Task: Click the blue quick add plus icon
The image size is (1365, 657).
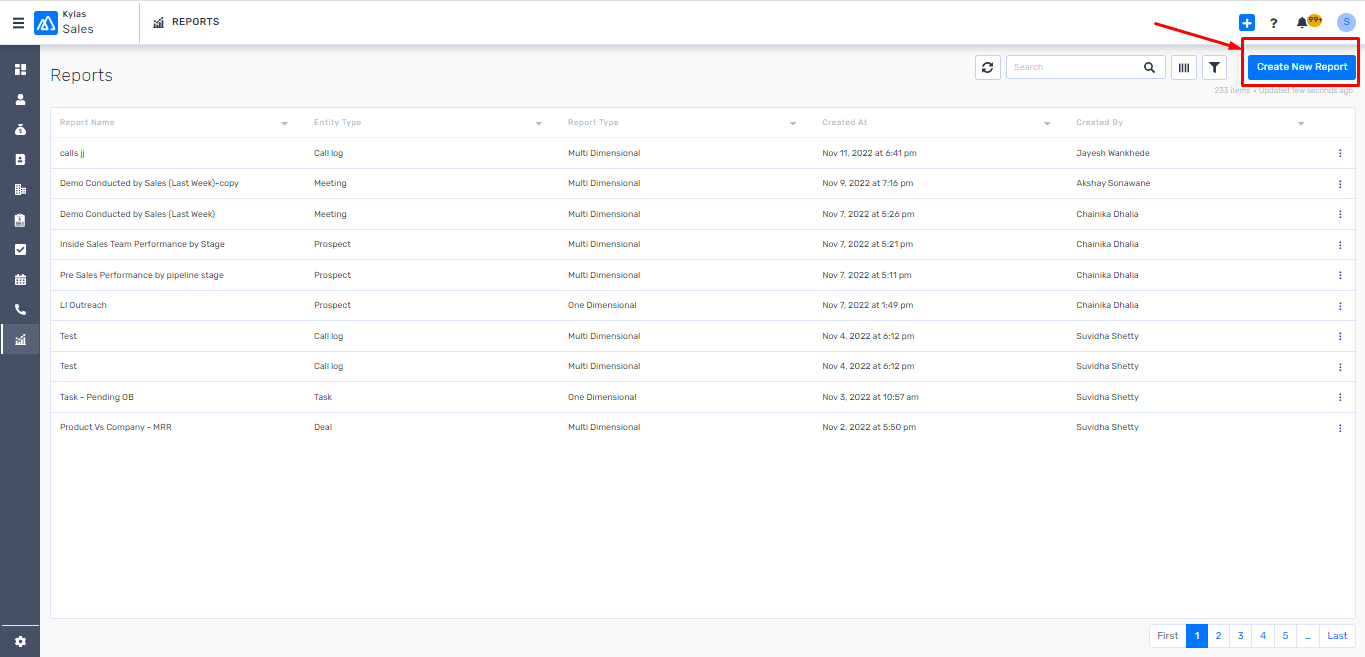Action: tap(1246, 22)
